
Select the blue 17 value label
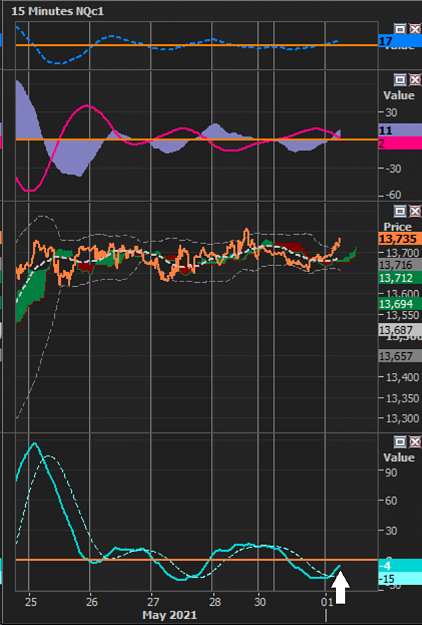pos(400,41)
